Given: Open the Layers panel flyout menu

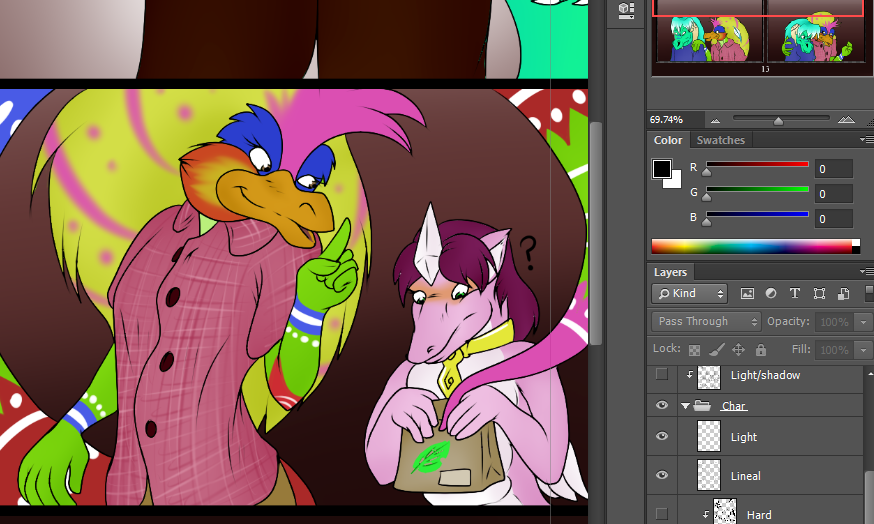Looking at the screenshot, I should pyautogui.click(x=867, y=271).
